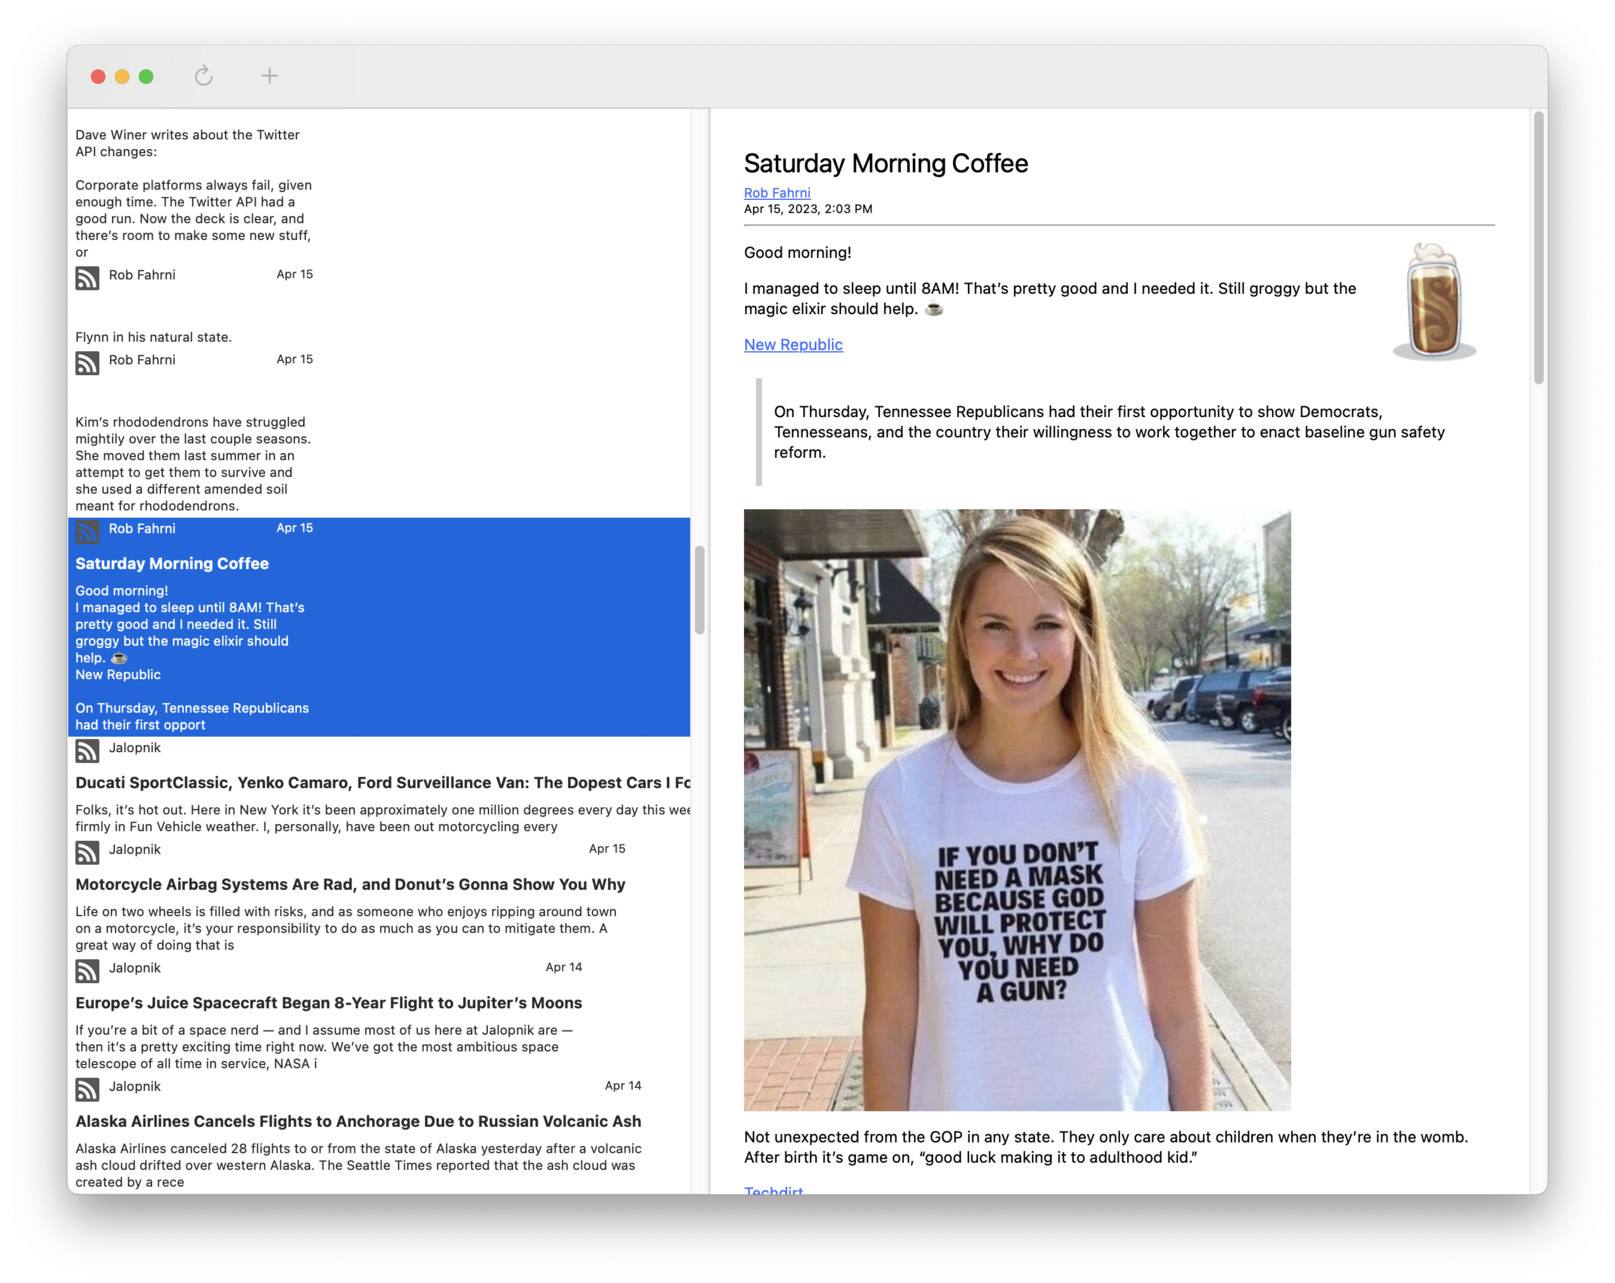
Task: Select the Flynn in his natural state post
Action: (x=153, y=337)
